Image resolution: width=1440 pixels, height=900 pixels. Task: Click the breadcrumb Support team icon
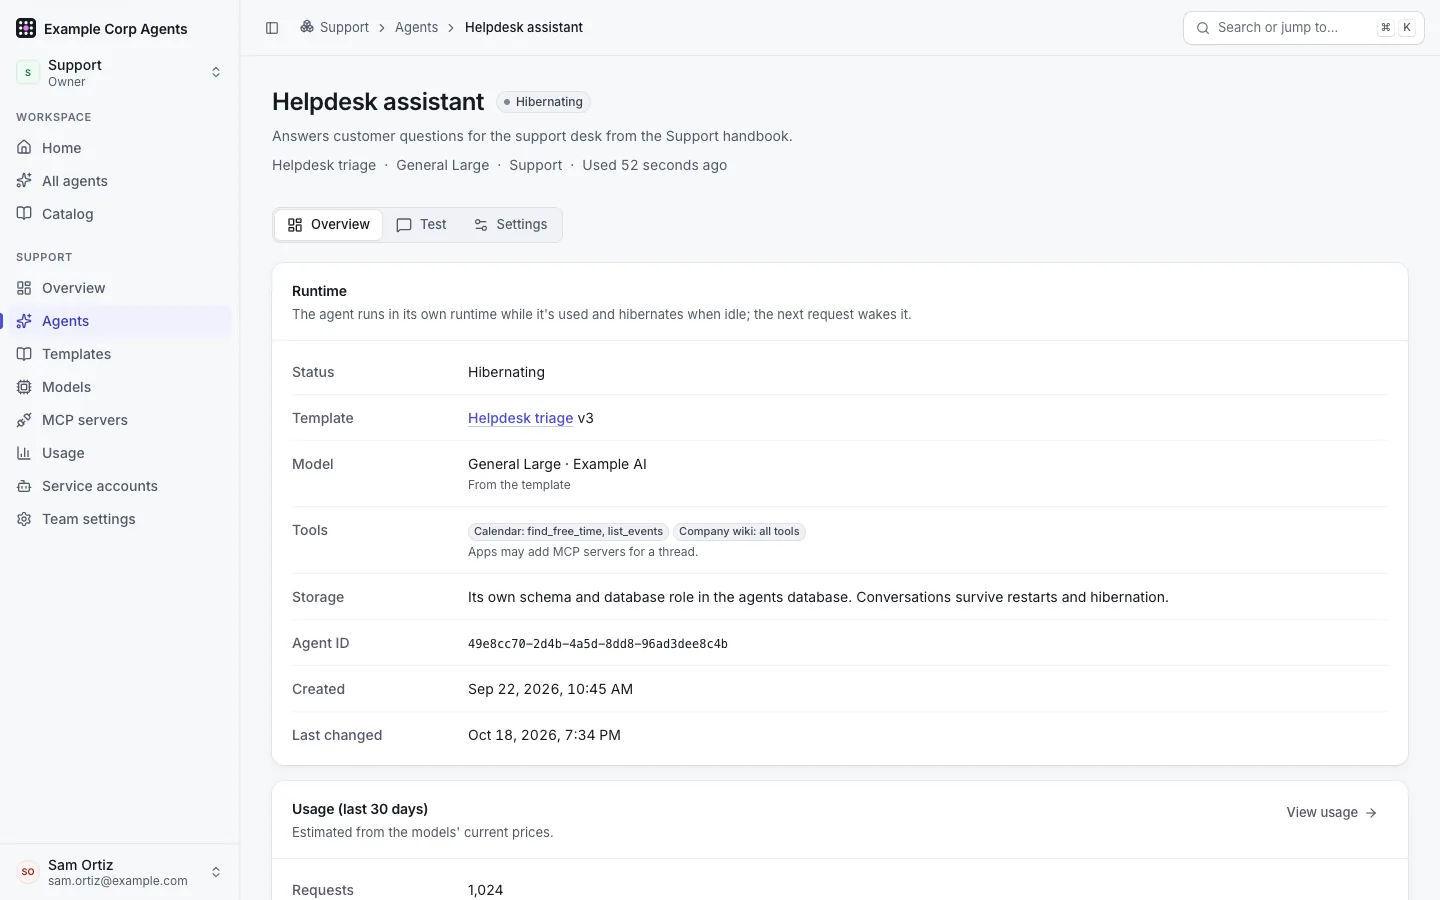307,27
